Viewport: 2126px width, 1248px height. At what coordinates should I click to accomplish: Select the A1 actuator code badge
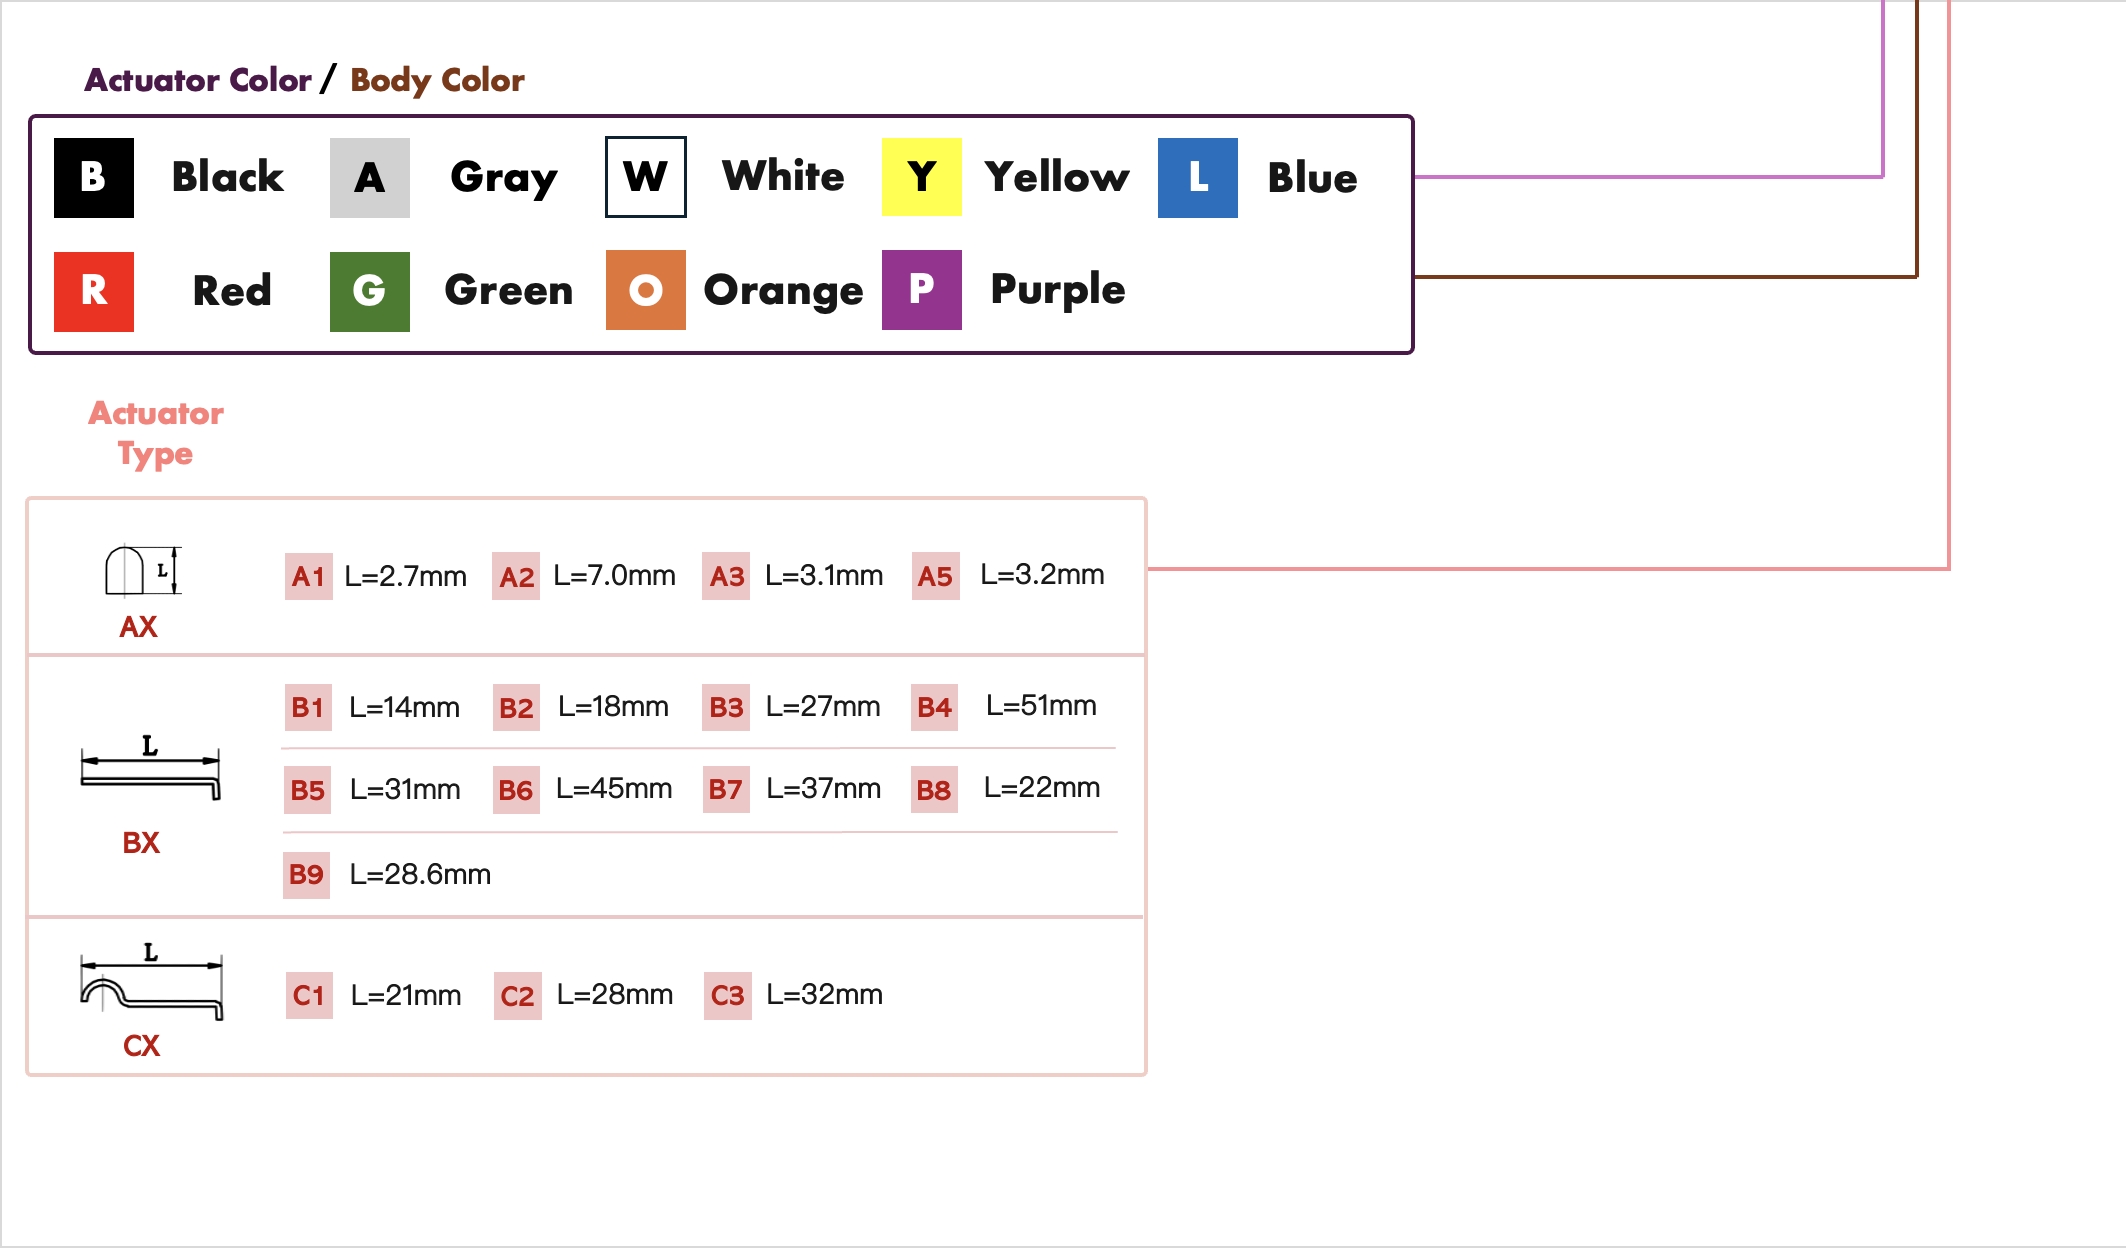pyautogui.click(x=308, y=576)
